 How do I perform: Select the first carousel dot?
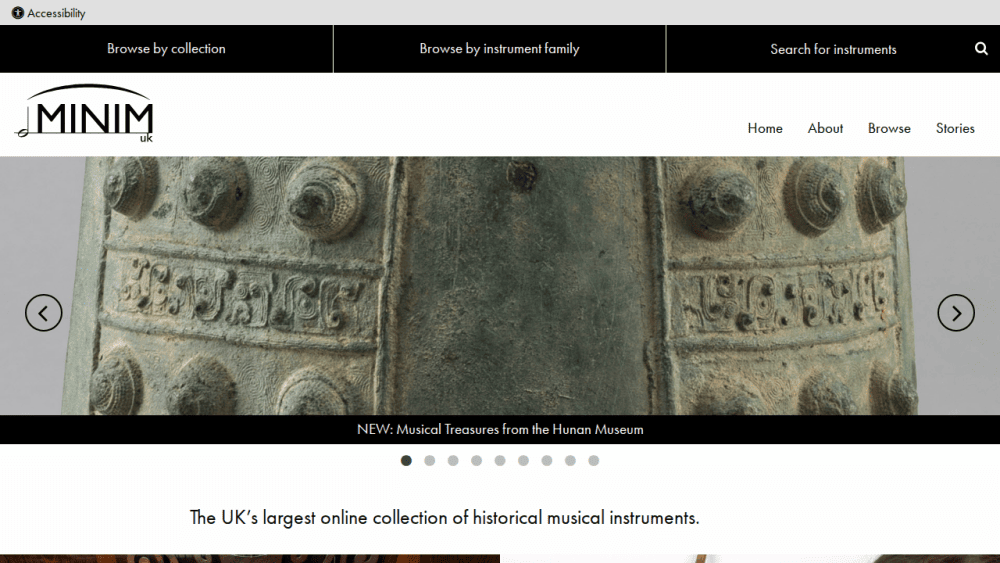tap(406, 460)
